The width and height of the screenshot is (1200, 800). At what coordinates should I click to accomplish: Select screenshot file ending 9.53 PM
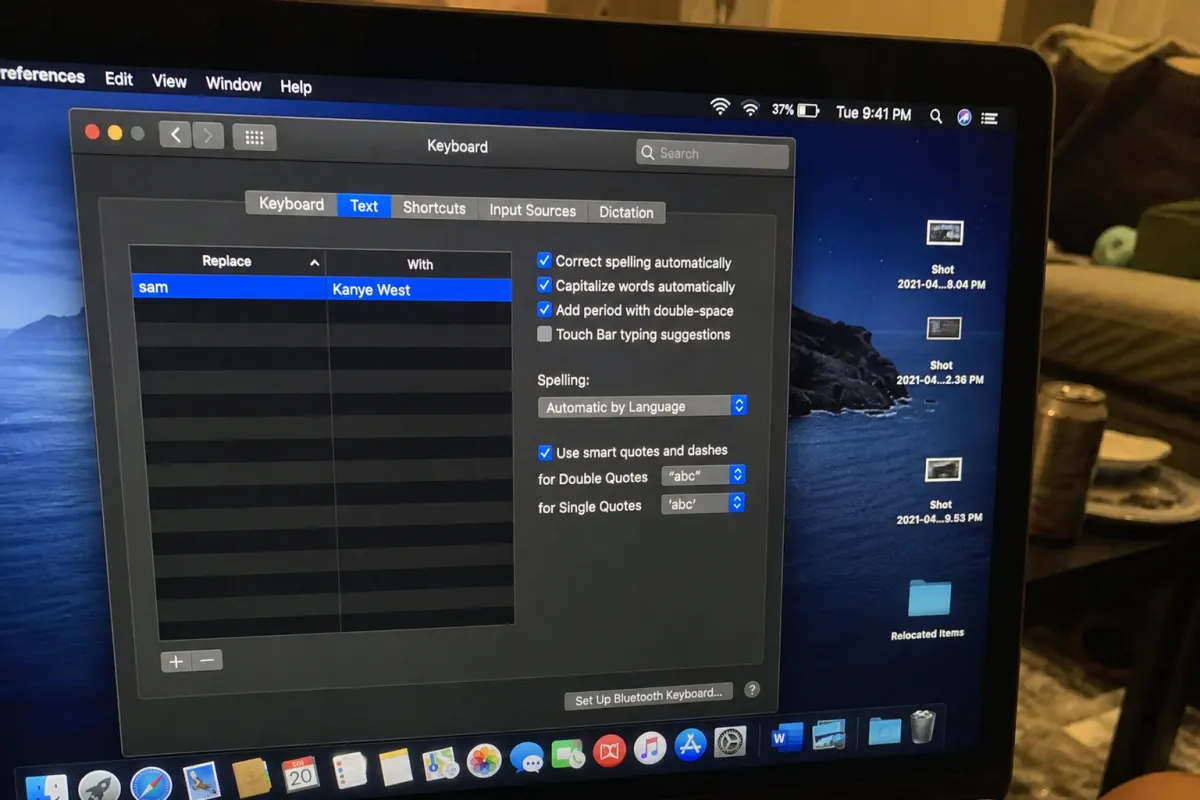[x=940, y=491]
